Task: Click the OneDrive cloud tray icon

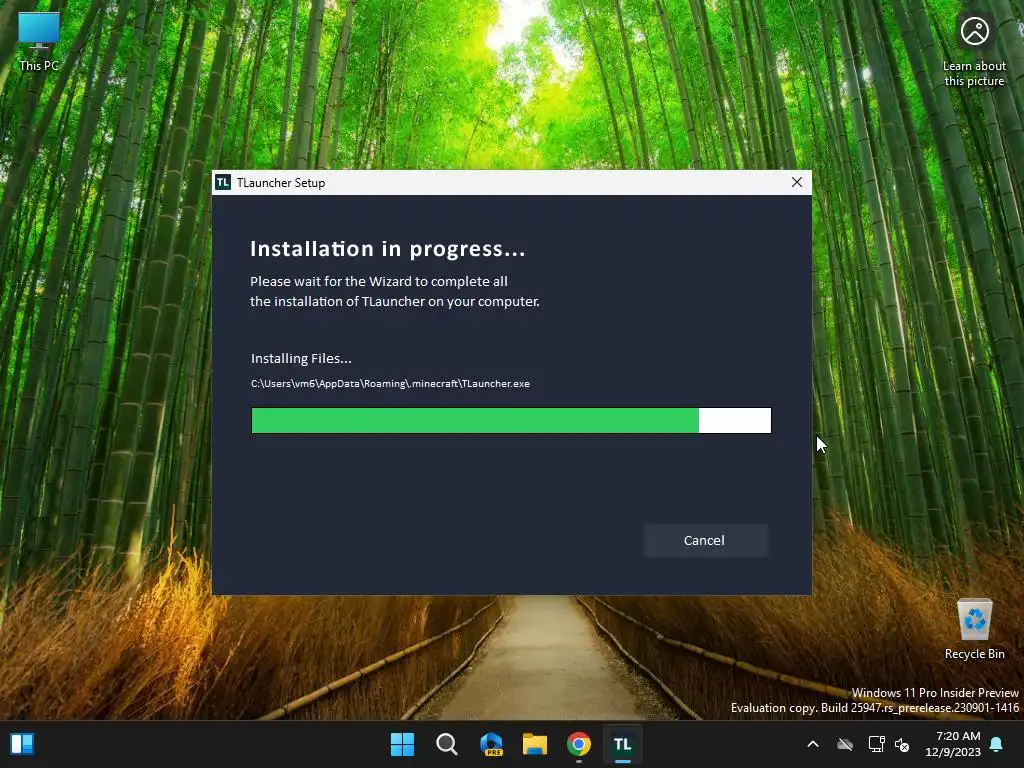Action: [845, 744]
